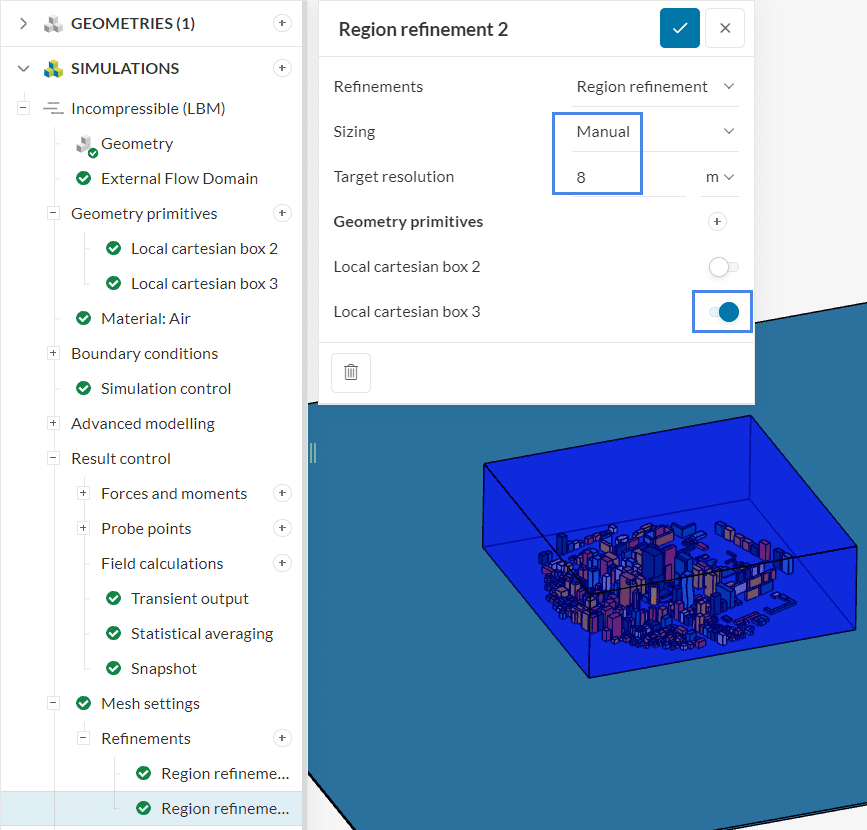Open Field calculations plus icon to add calculation
The image size is (867, 830).
click(x=282, y=563)
